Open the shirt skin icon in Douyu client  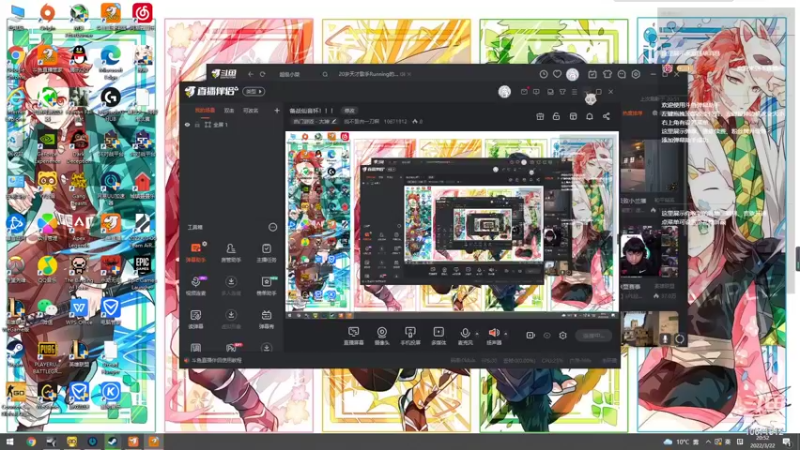coord(607,74)
